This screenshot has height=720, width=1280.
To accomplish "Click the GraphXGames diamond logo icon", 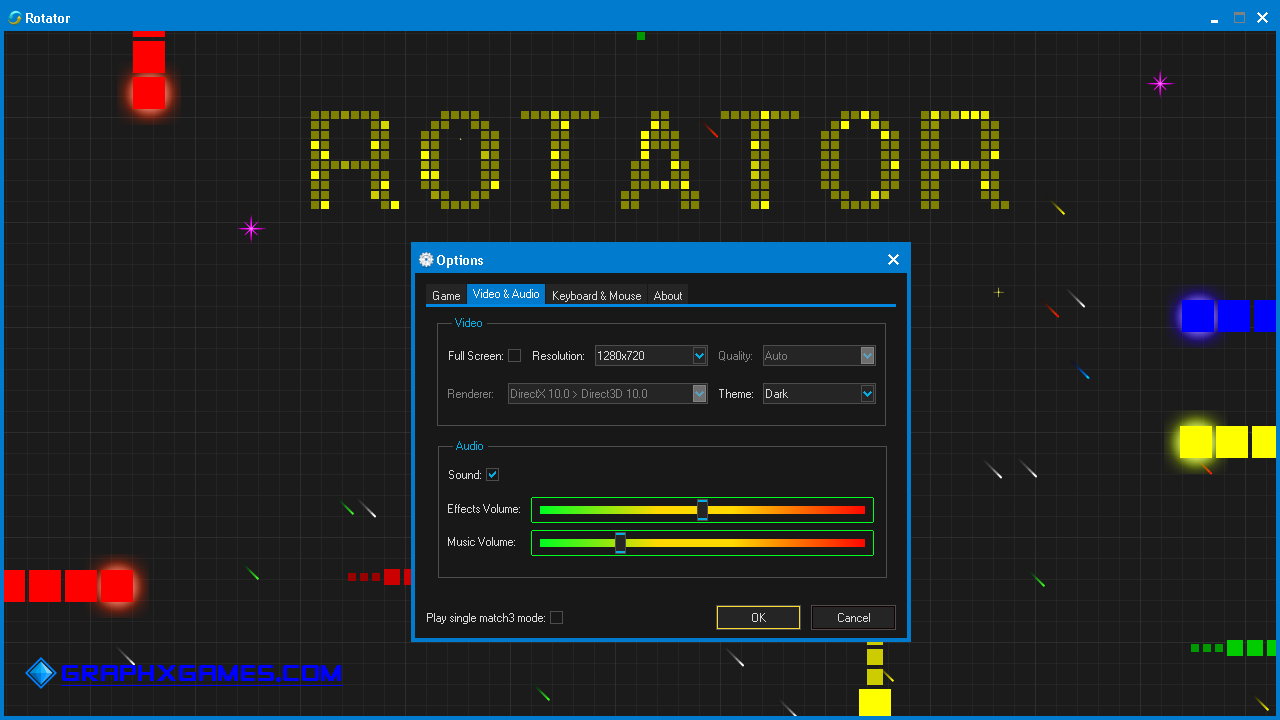I will point(40,673).
